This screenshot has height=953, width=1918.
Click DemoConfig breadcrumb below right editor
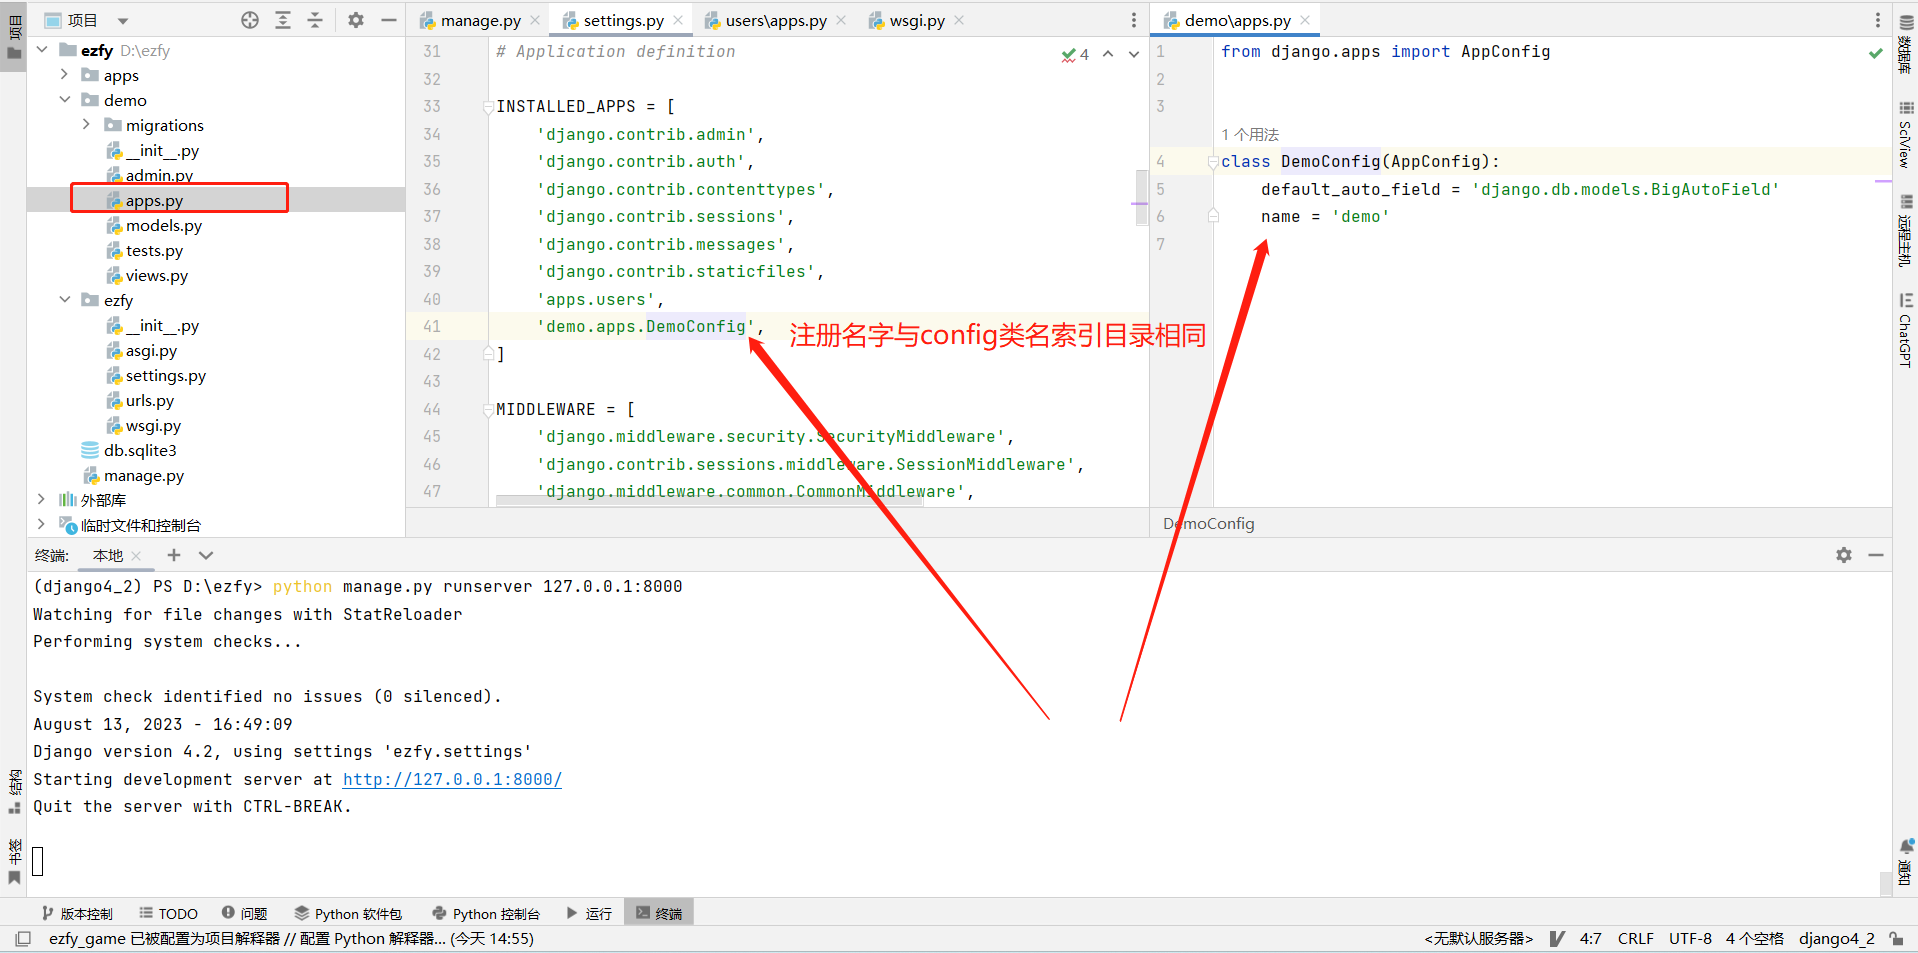click(1208, 523)
